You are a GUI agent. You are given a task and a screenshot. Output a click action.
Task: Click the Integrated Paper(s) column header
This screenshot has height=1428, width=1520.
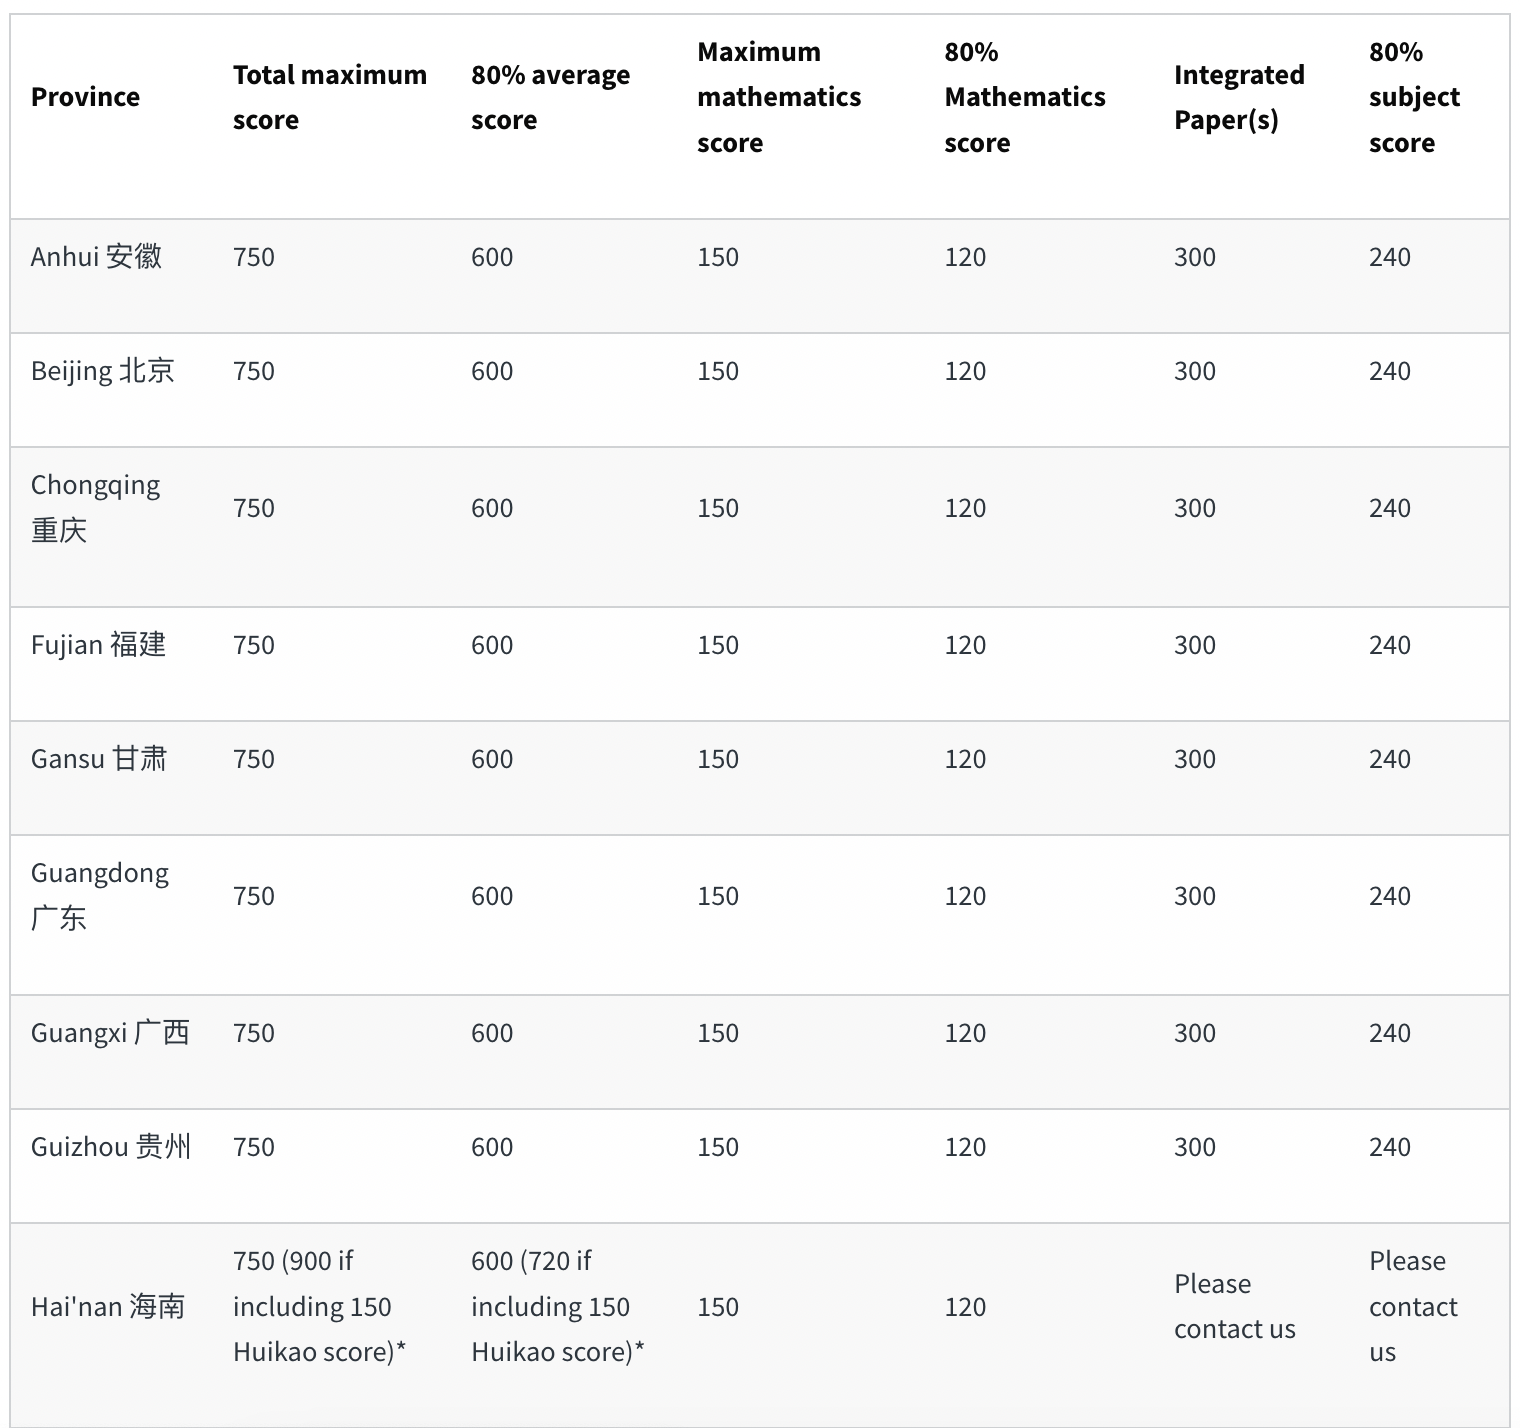point(1238,97)
